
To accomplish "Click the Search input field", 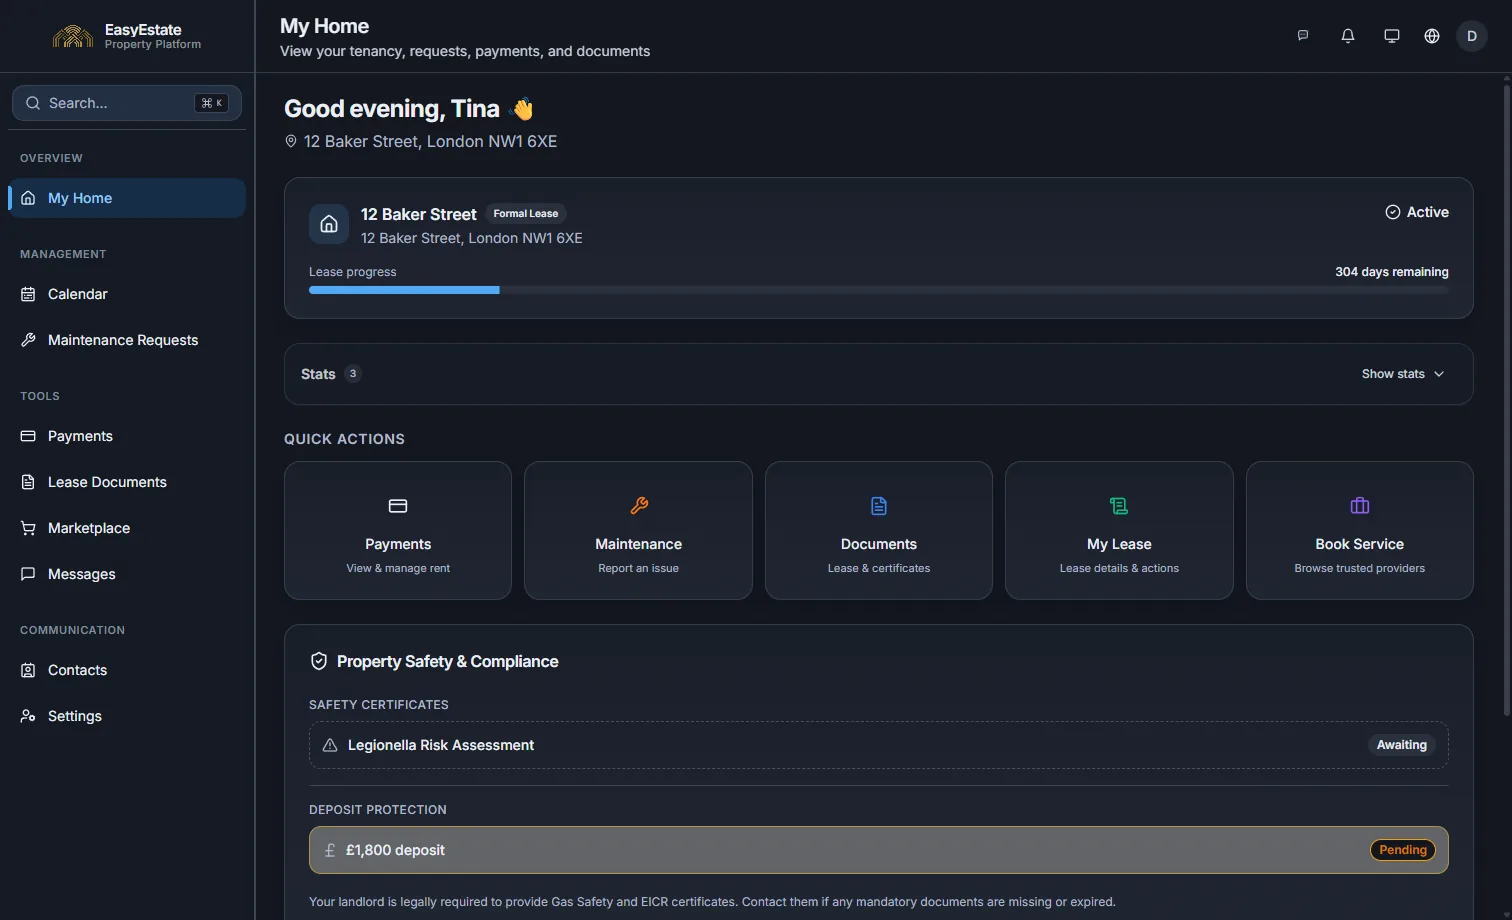I will click(x=127, y=103).
